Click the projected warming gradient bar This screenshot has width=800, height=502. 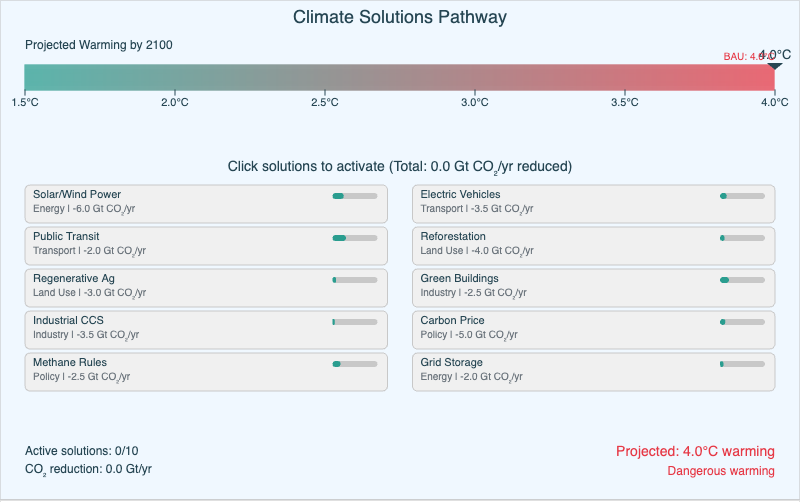pos(399,78)
